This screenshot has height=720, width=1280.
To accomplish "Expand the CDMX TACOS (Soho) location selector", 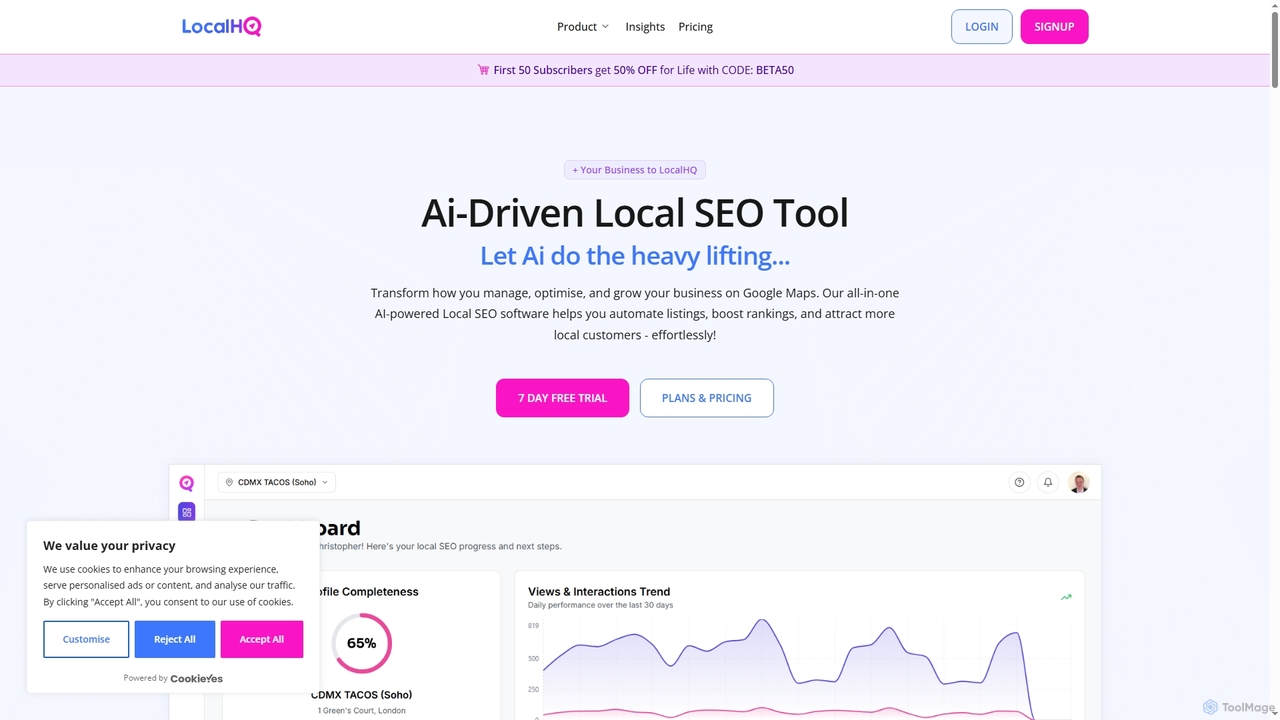I will 277,482.
